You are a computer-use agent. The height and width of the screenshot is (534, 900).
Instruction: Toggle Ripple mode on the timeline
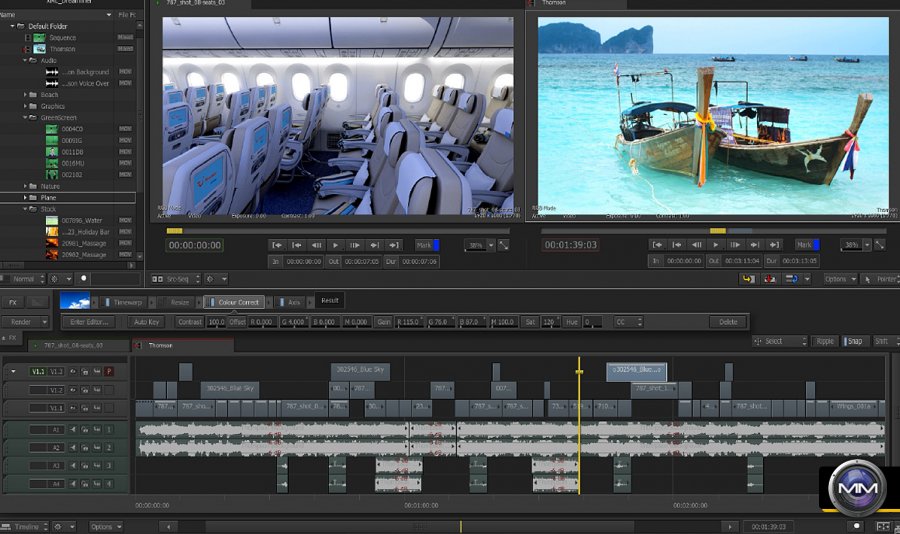[824, 342]
